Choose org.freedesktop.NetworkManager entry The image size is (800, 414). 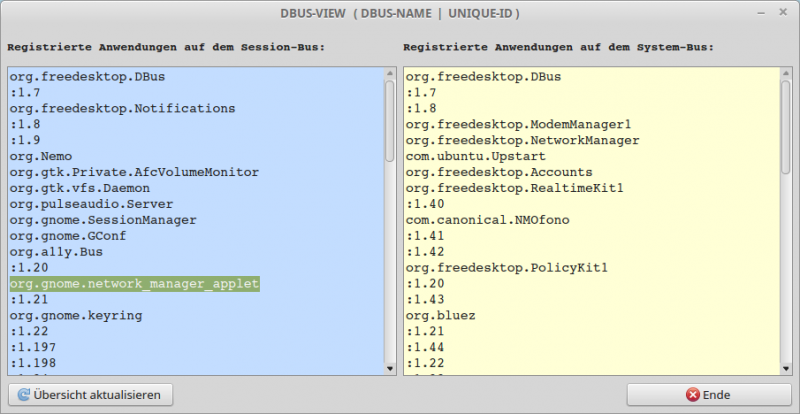tap(522, 140)
